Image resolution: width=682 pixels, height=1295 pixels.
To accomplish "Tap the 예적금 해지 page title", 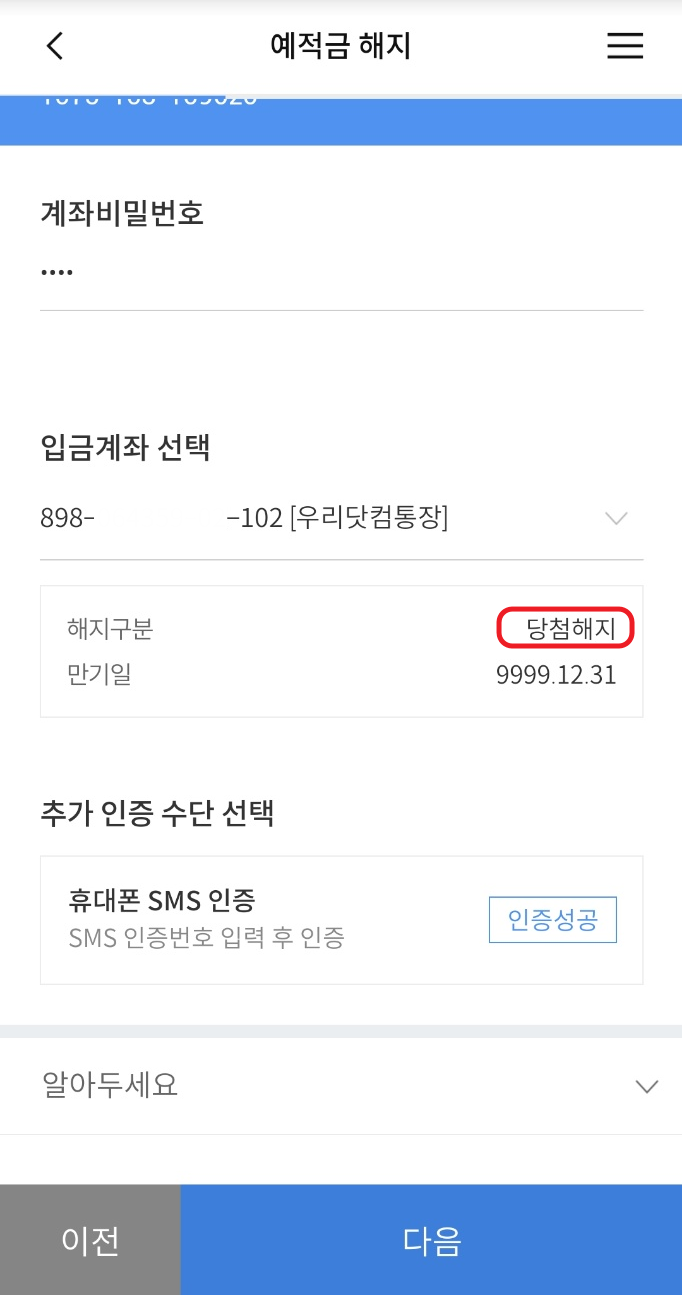I will 341,46.
